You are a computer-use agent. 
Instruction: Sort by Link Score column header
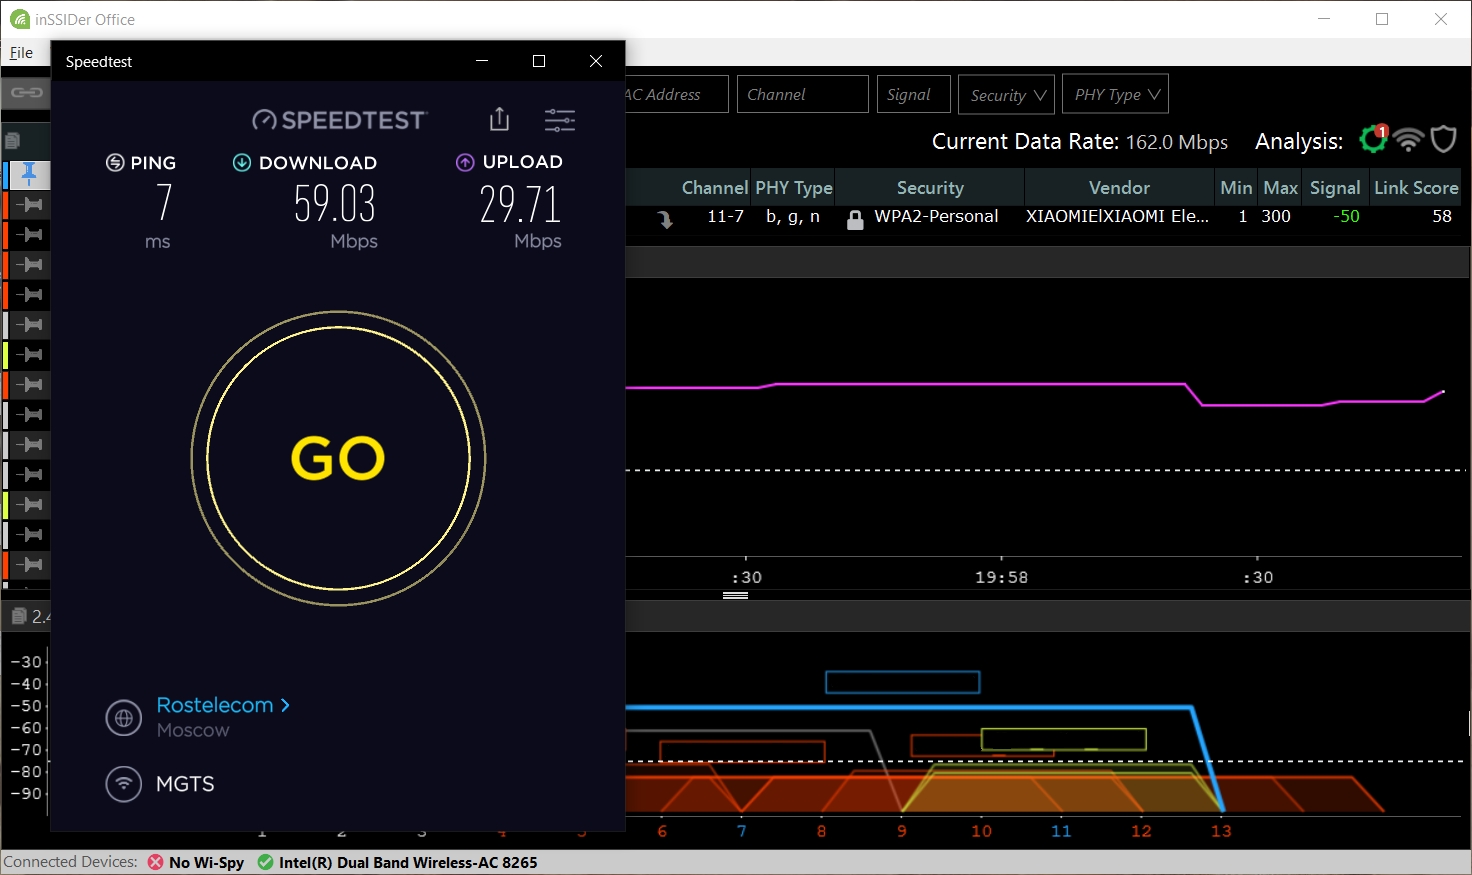coord(1416,188)
